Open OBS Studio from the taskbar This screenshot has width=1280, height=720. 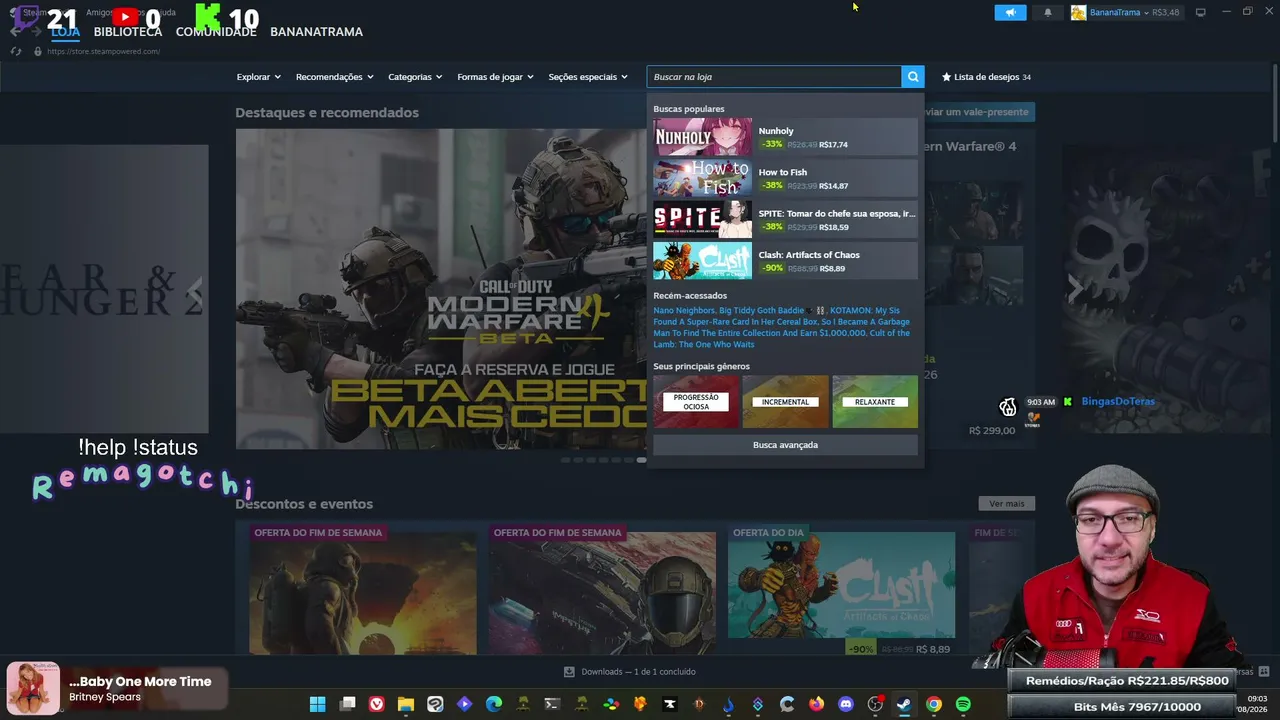[875, 704]
